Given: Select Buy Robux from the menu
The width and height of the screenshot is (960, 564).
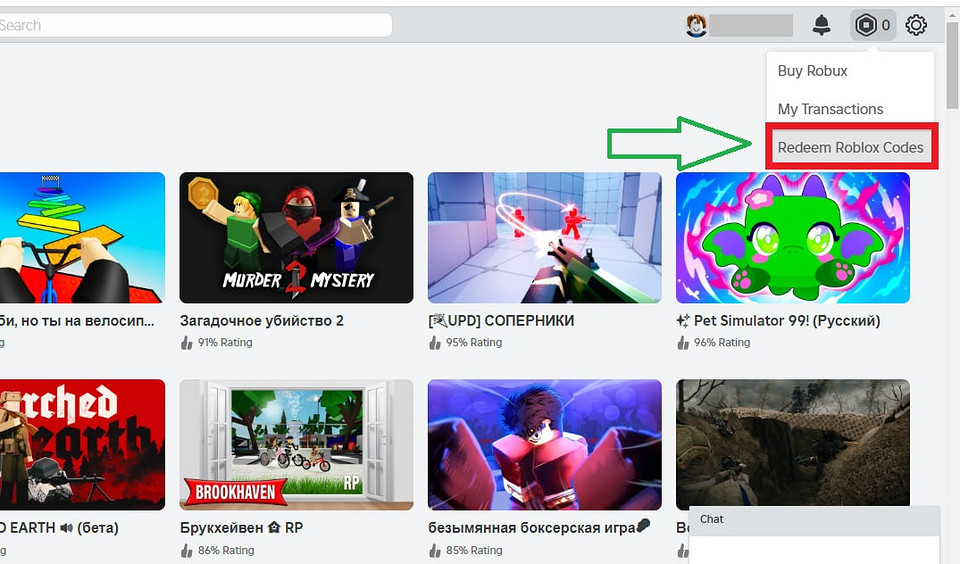Looking at the screenshot, I should 812,71.
